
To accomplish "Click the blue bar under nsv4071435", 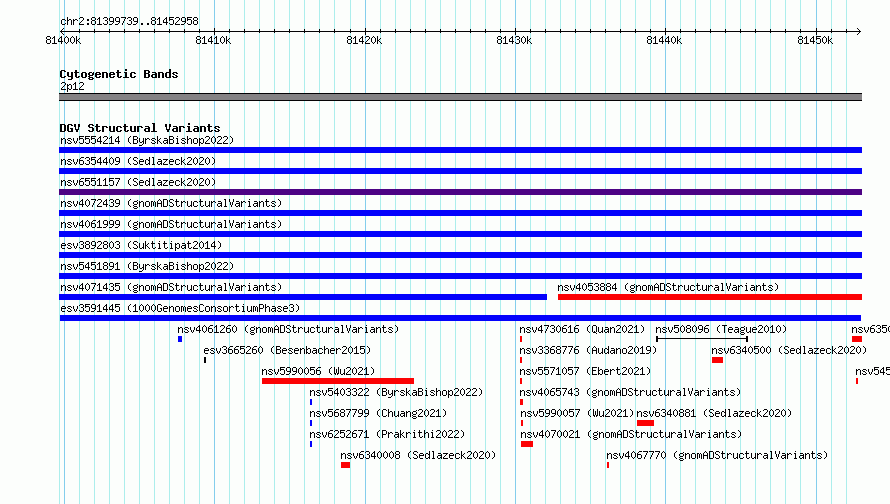I will (303, 297).
